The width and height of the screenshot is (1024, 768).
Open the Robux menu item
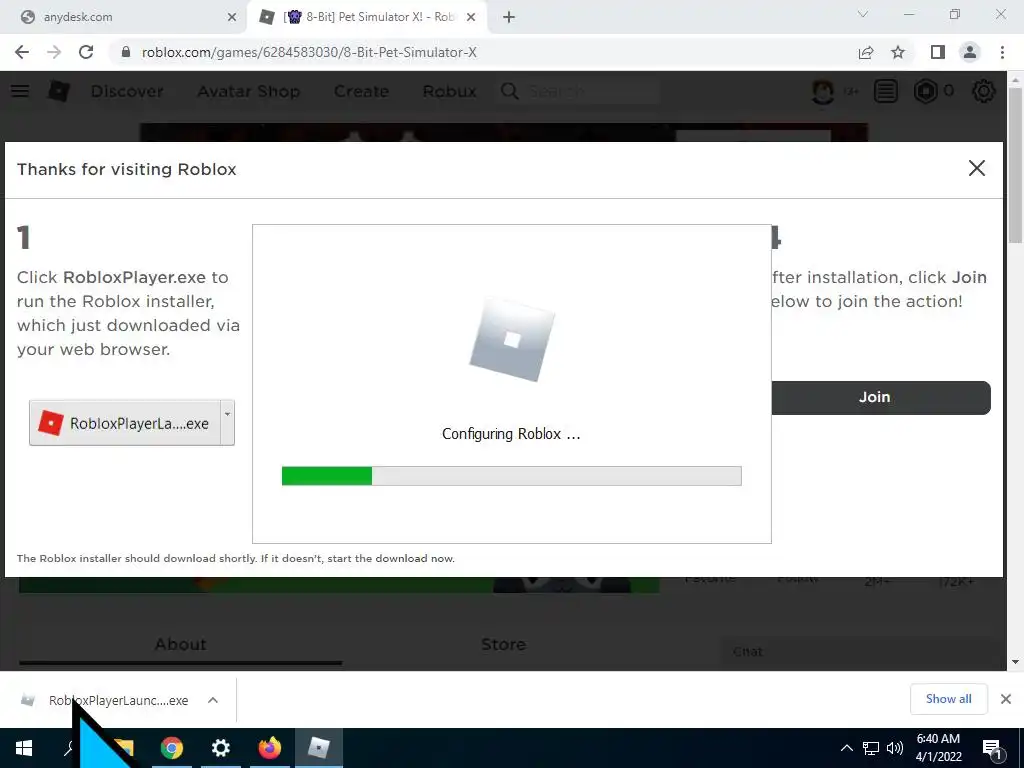(449, 91)
